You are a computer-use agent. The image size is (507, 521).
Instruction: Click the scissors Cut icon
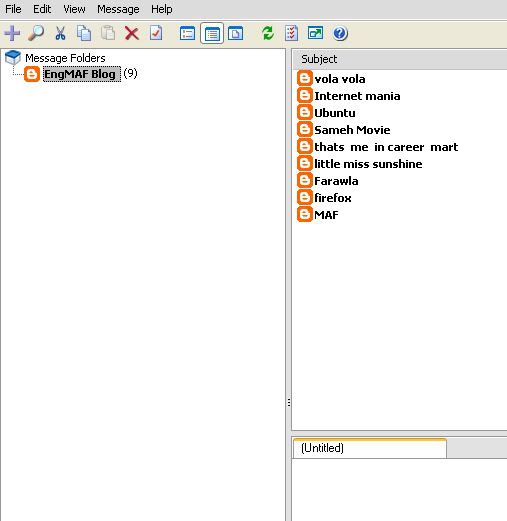click(60, 33)
